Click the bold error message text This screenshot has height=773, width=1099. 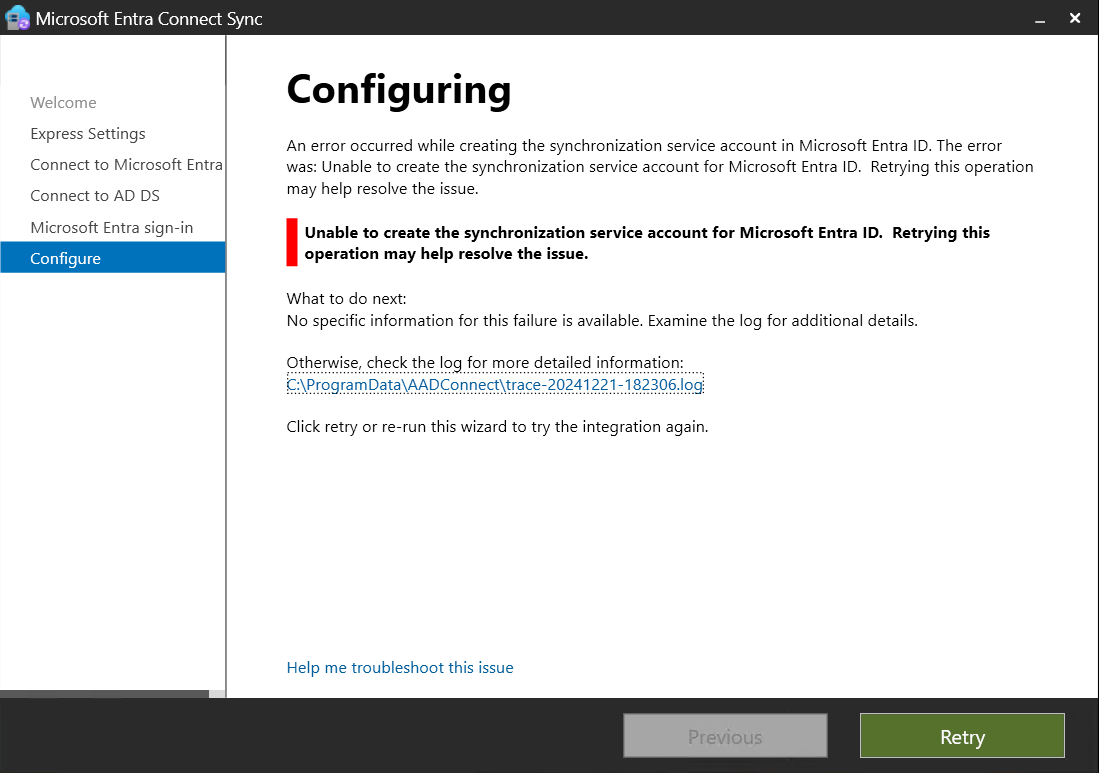point(647,243)
